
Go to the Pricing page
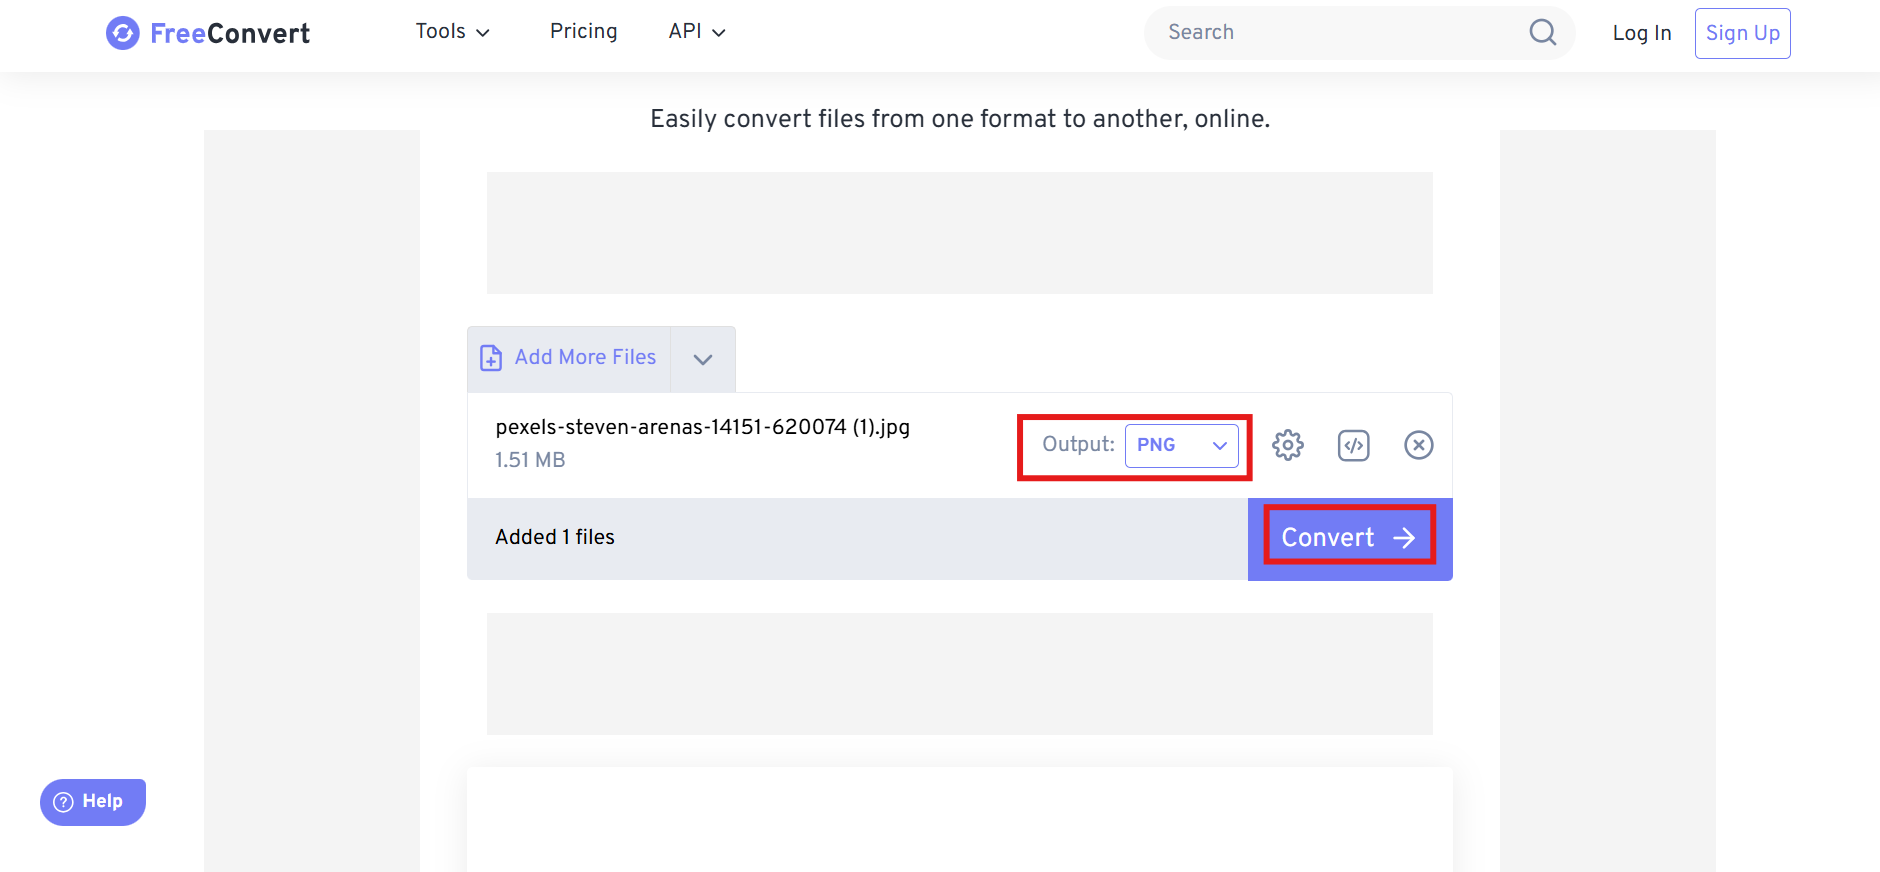tap(583, 32)
